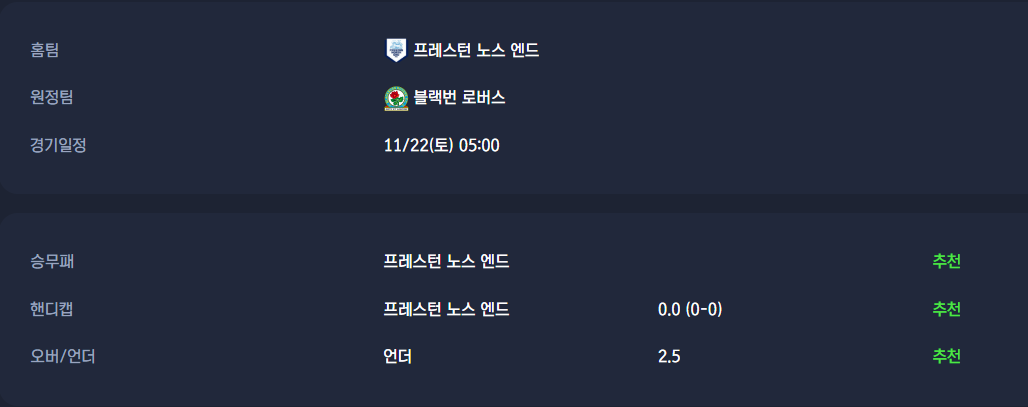Click the 핸디캡 row label
This screenshot has width=1028, height=407.
coord(52,310)
